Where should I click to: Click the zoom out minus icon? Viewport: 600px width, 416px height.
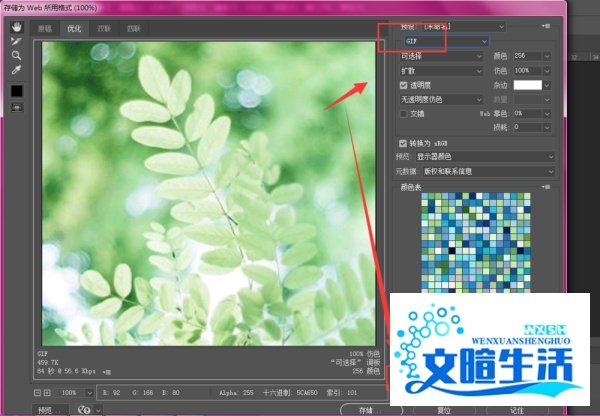click(x=37, y=393)
